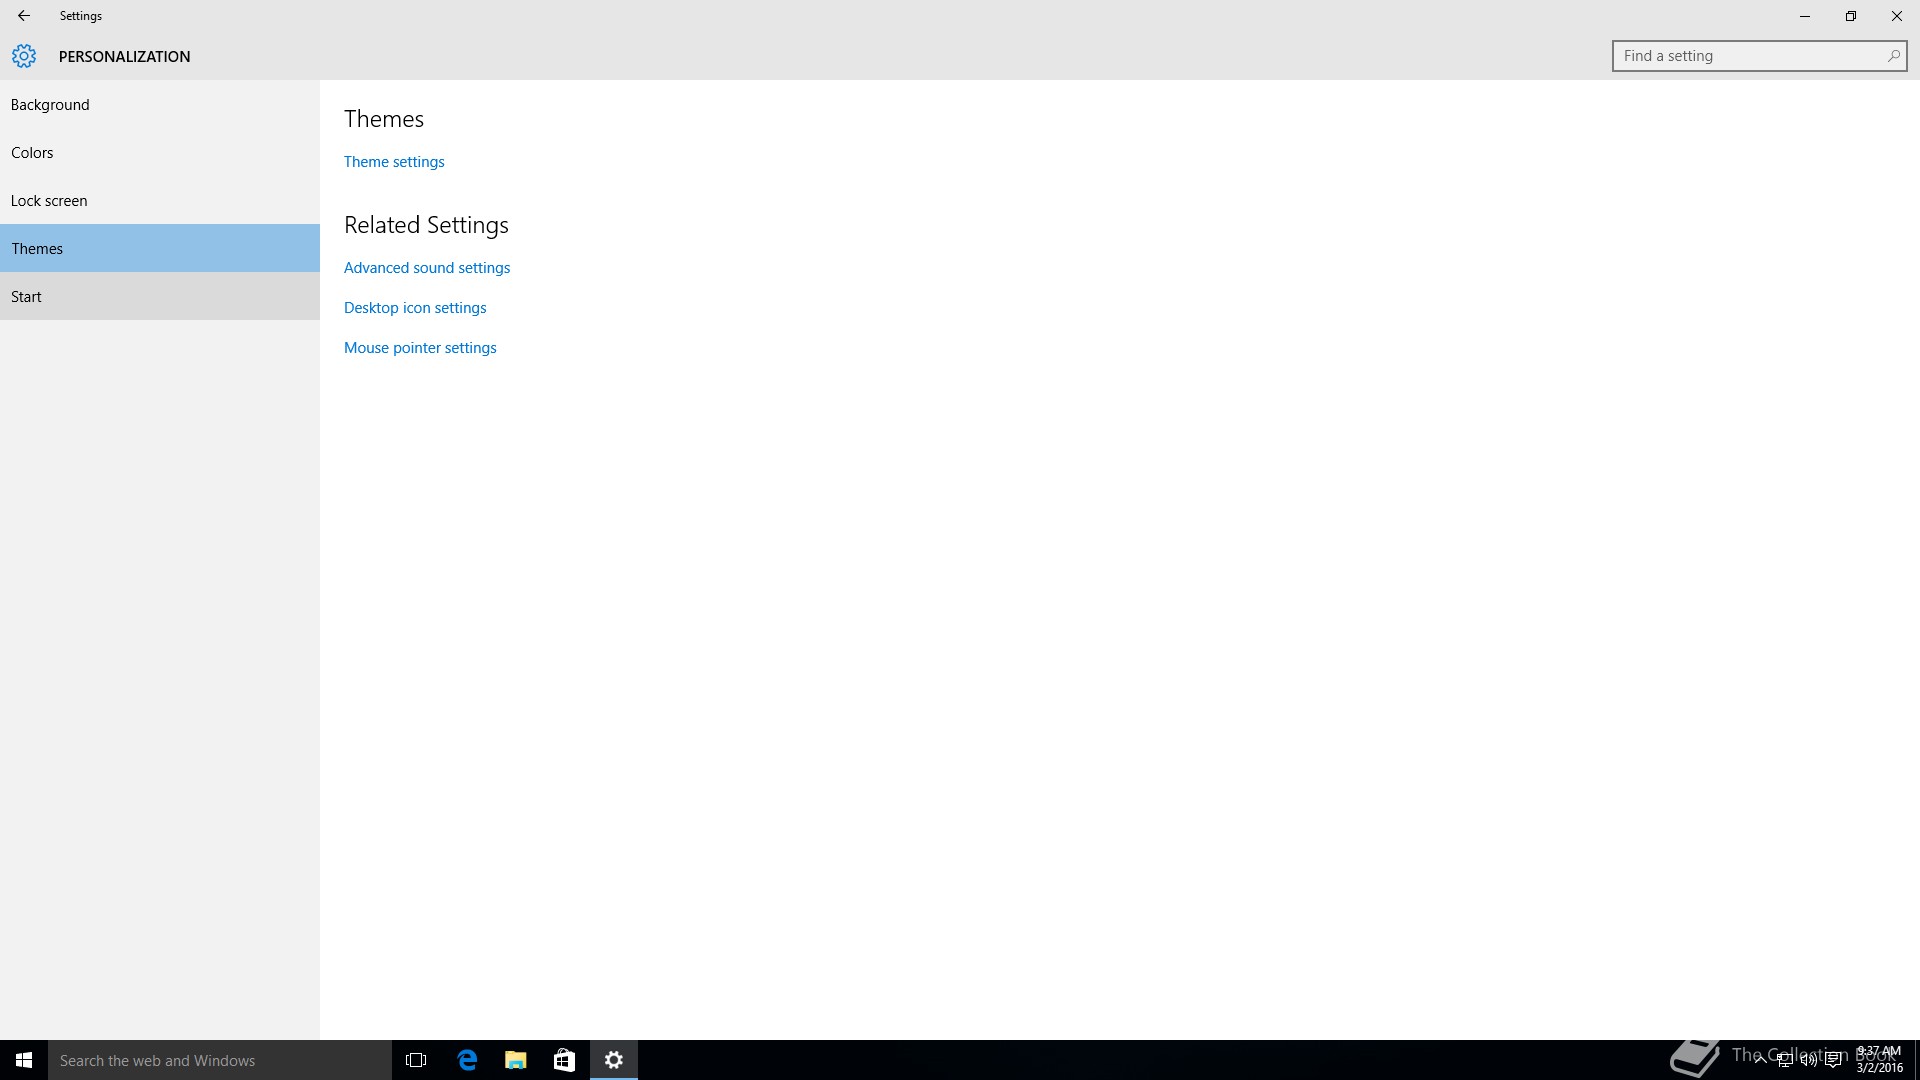Show hidden tray icons chevron
The image size is (1920, 1080).
(1760, 1060)
